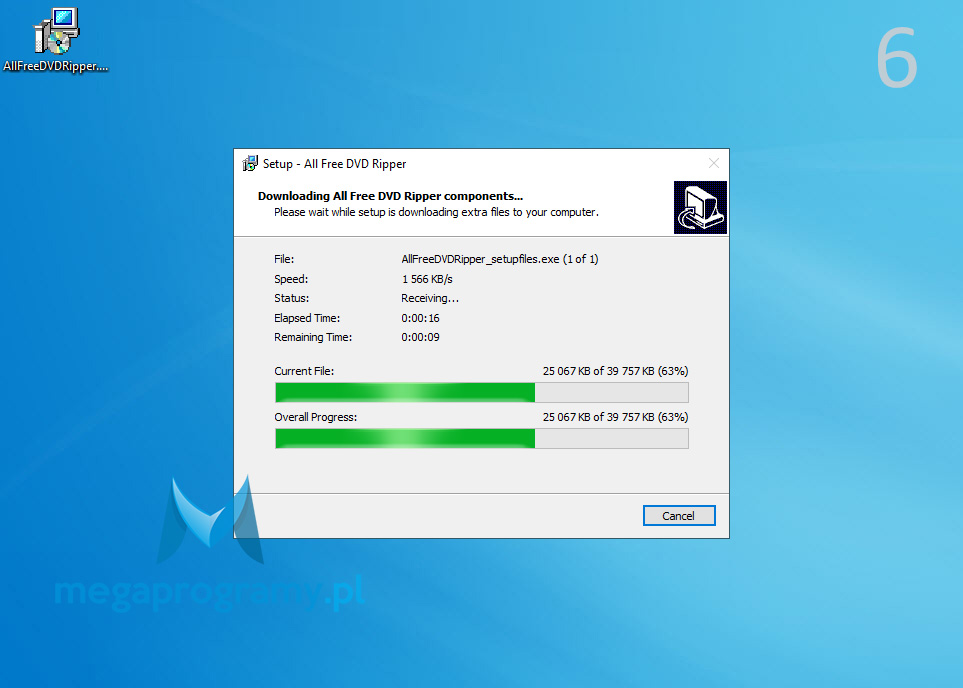Viewport: 963px width, 688px height.
Task: Click the Overall Progress bar
Action: (482, 439)
